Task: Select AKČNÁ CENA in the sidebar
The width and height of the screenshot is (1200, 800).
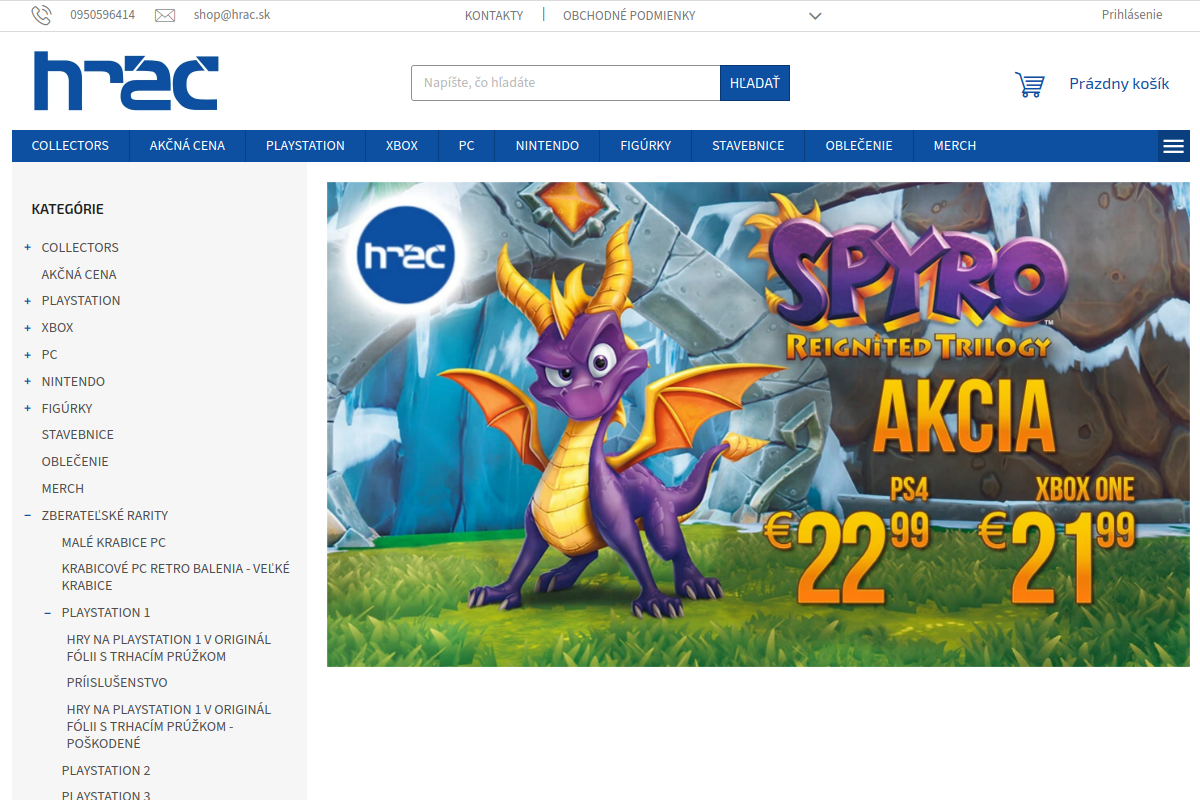Action: tap(79, 274)
